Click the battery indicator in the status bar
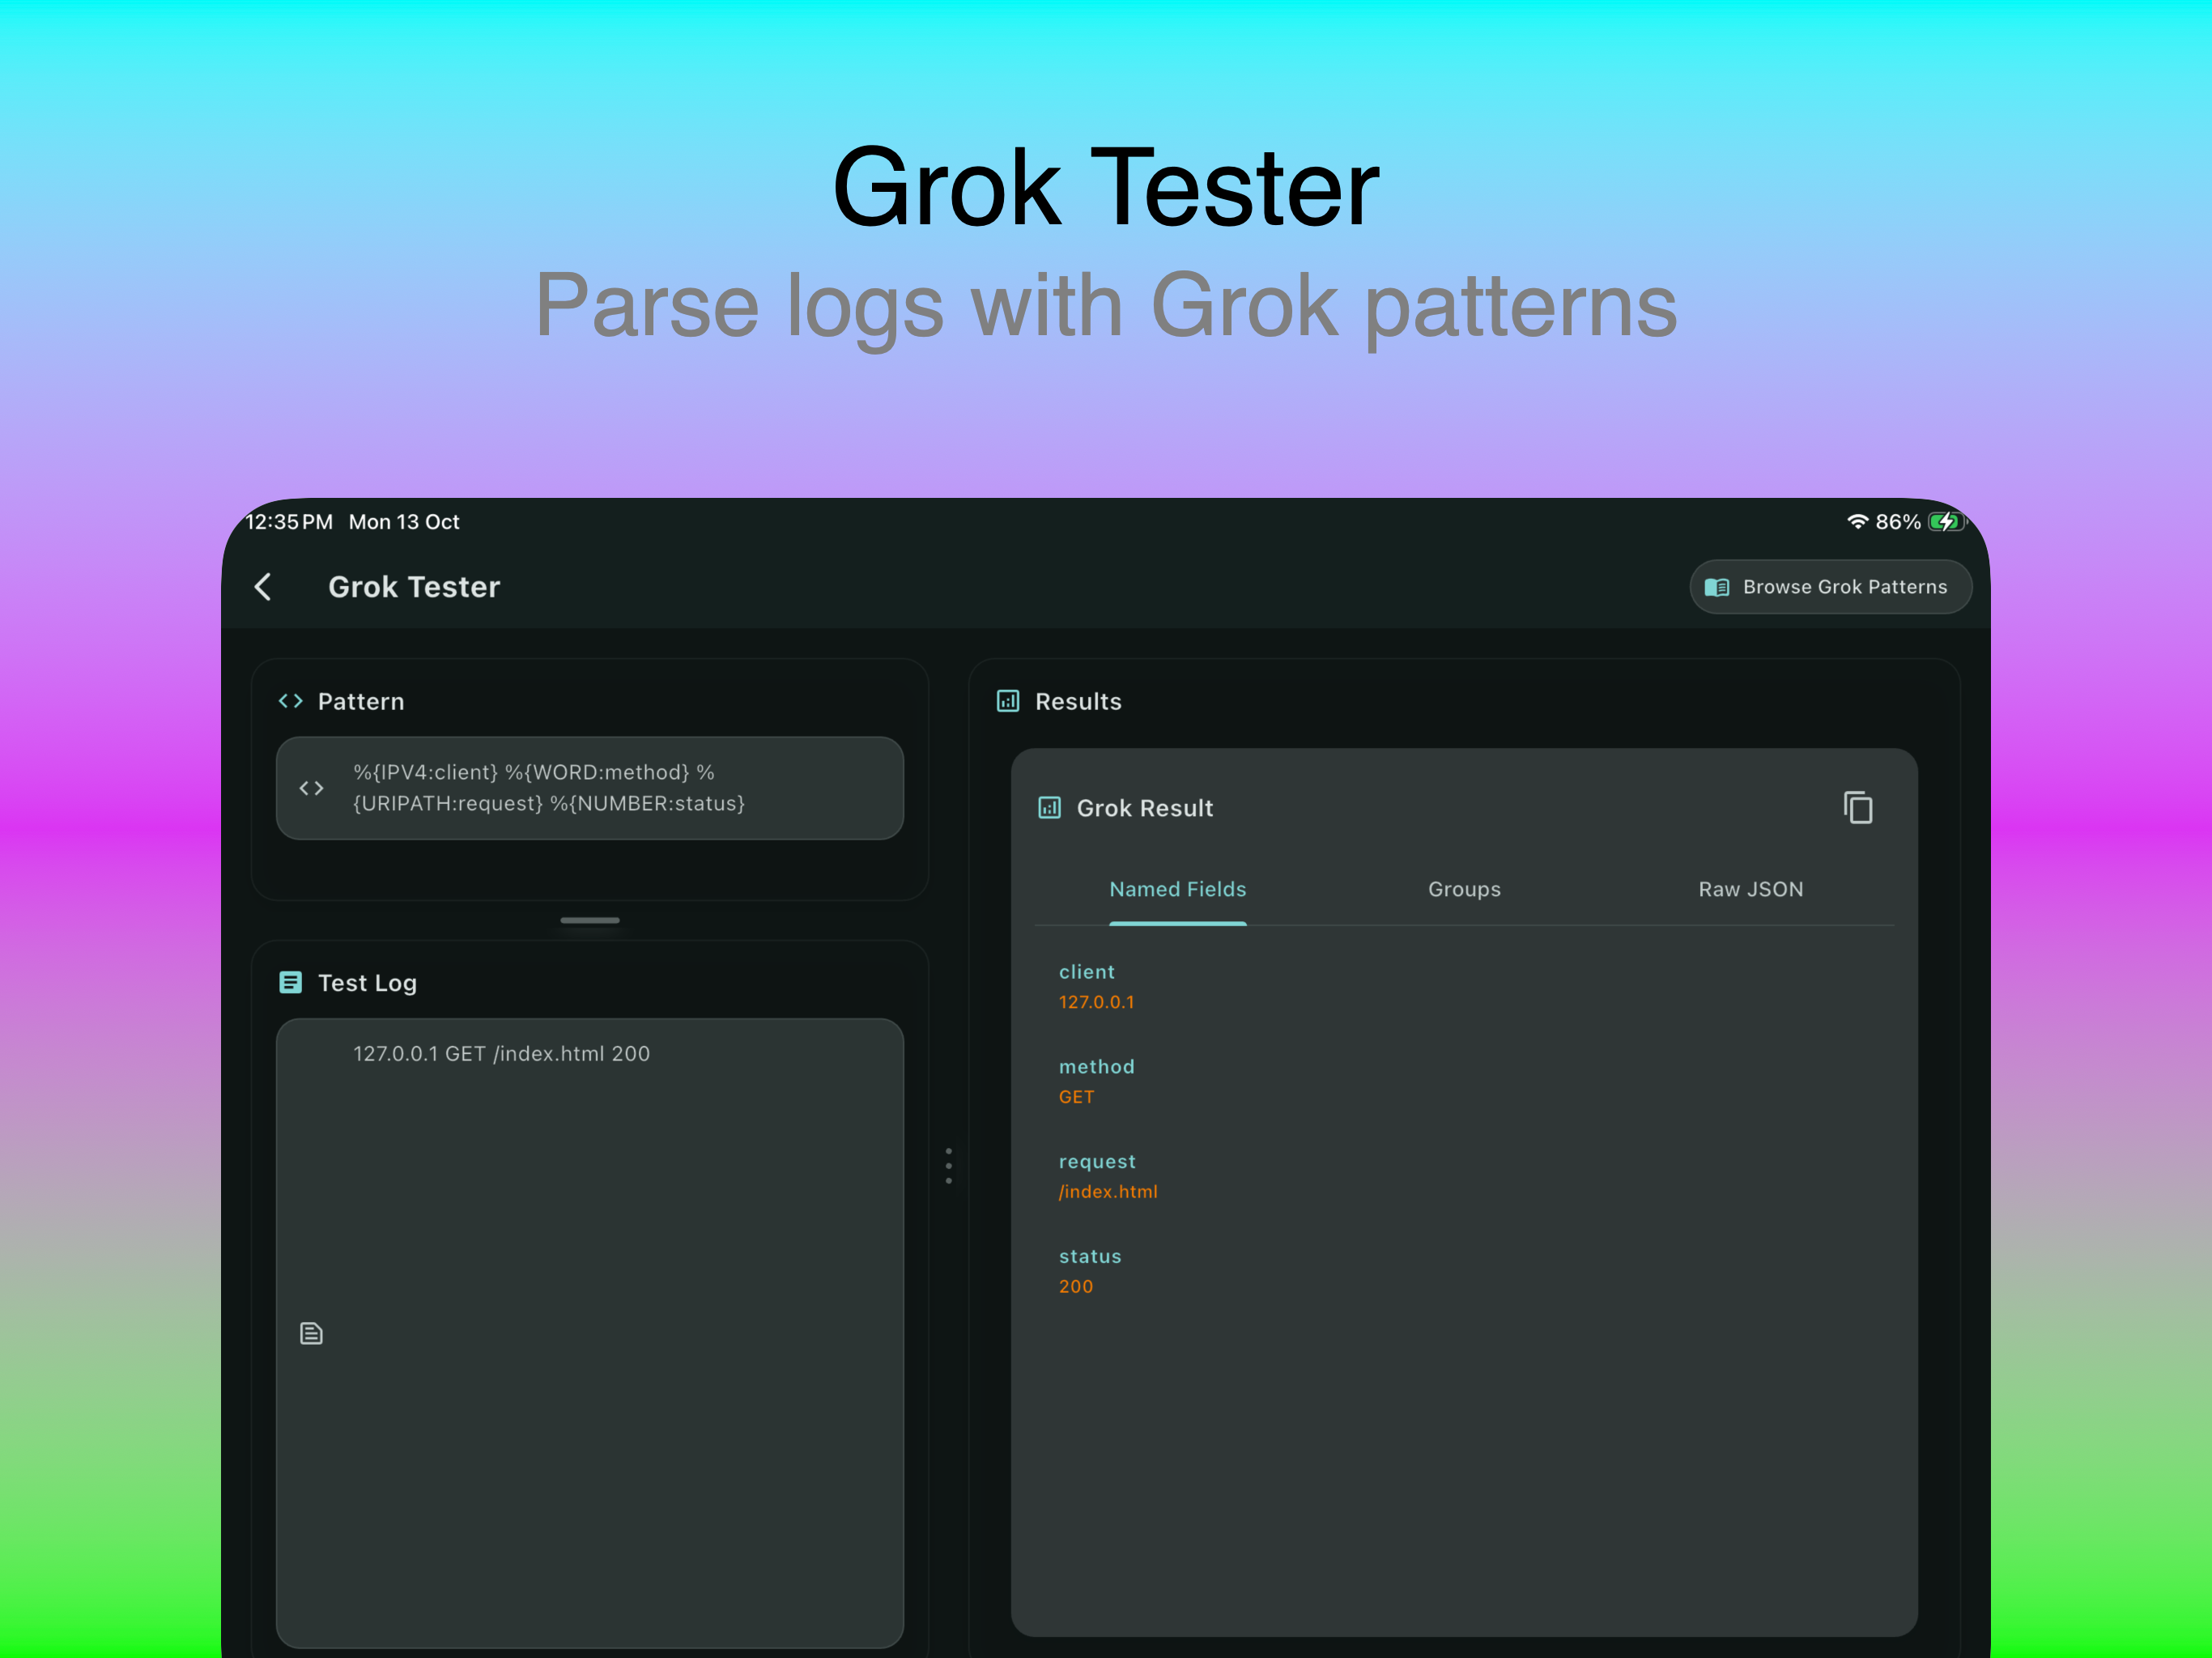Screen dimensions: 2212x1658 (1946, 521)
